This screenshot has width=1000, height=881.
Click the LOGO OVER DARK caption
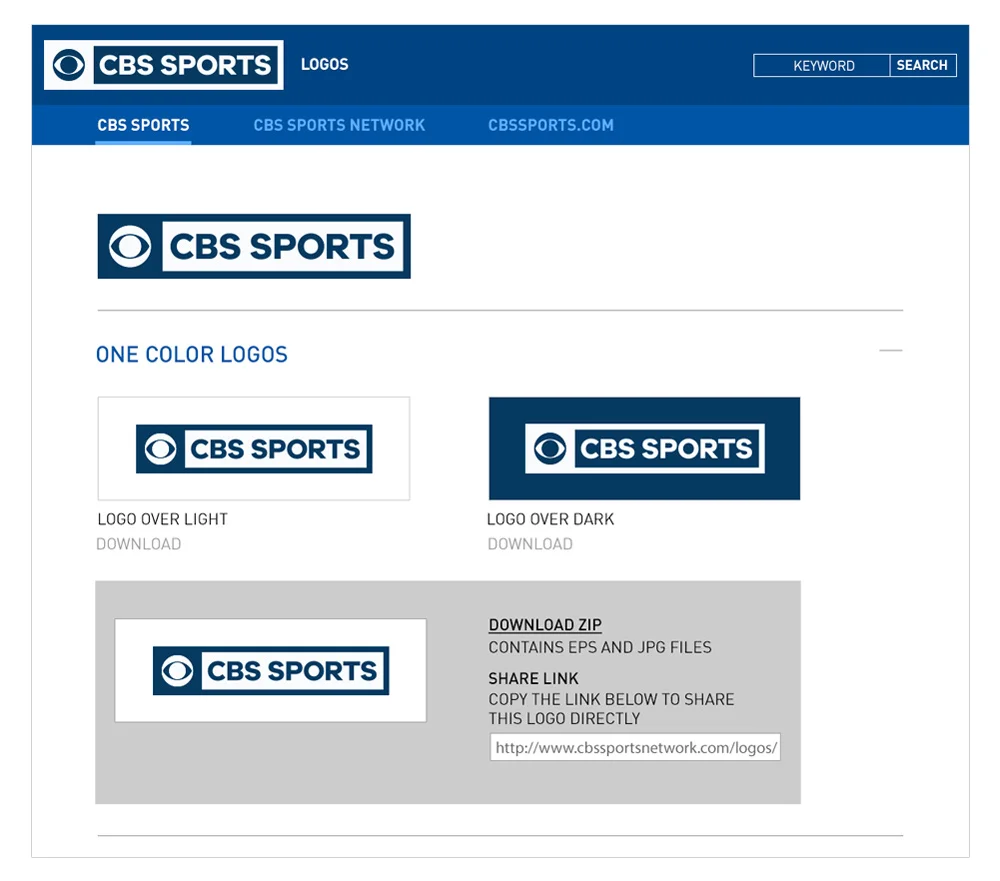tap(550, 519)
